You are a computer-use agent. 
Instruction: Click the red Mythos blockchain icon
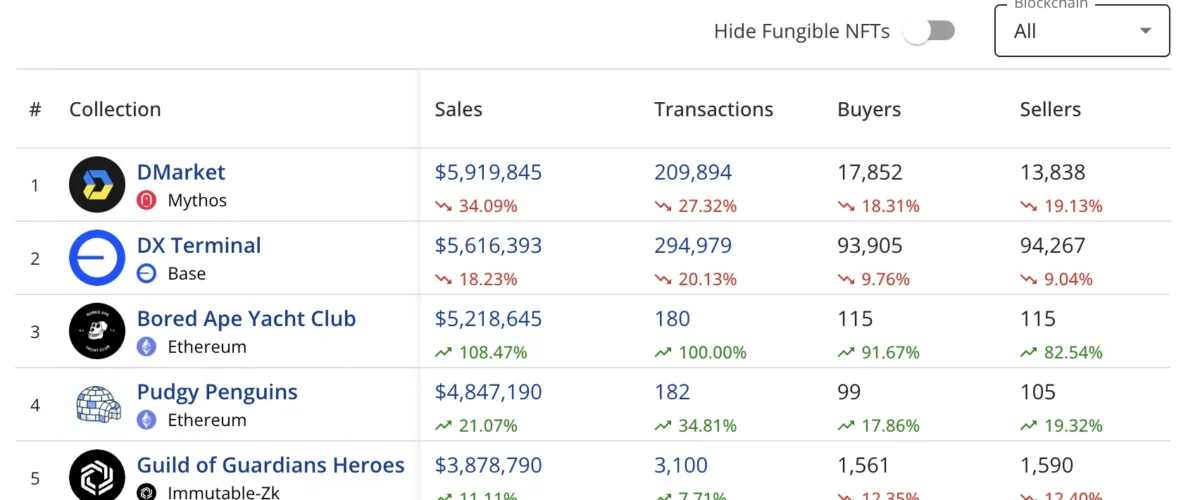(x=147, y=201)
